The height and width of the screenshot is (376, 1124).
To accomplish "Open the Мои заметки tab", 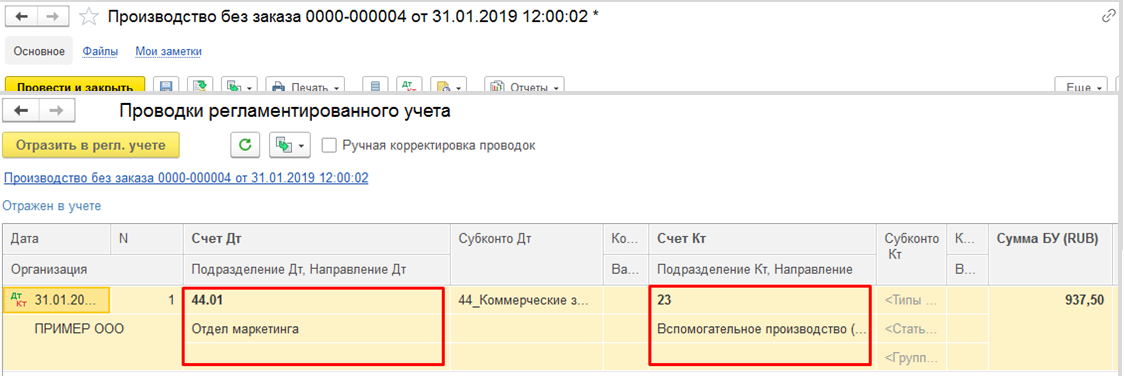I will point(168,52).
